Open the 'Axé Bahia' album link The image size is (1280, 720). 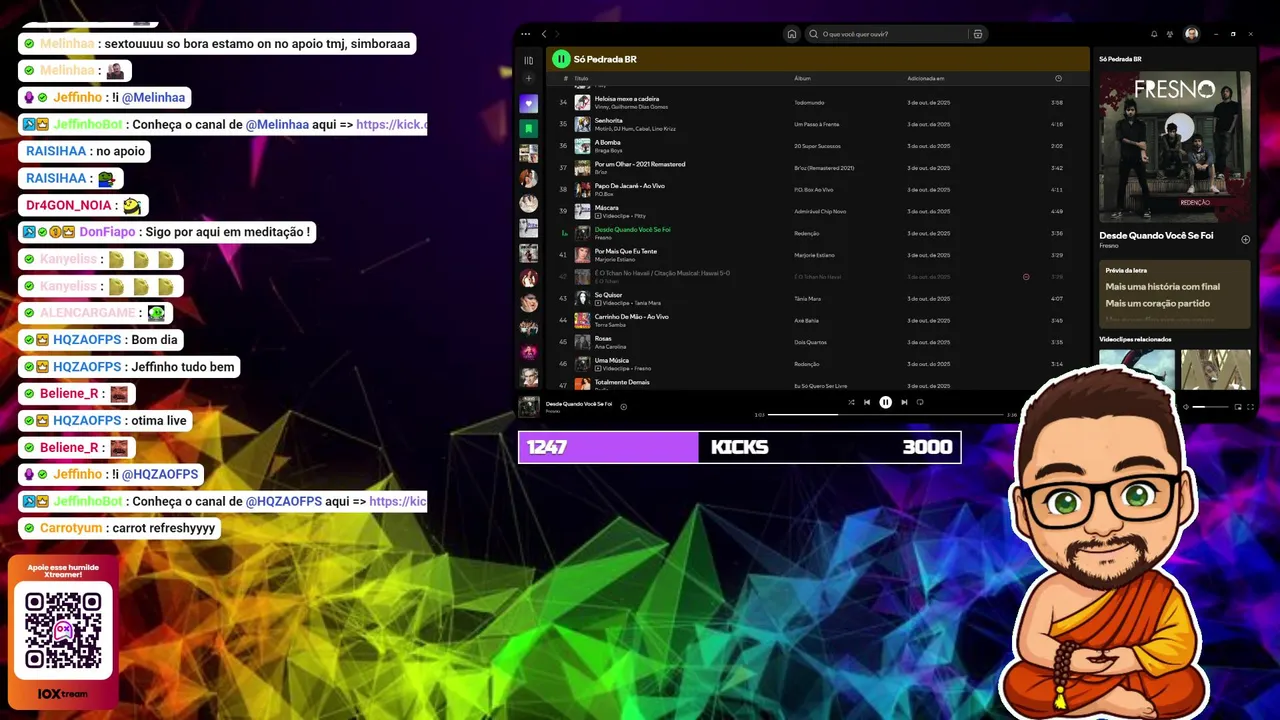pos(806,320)
